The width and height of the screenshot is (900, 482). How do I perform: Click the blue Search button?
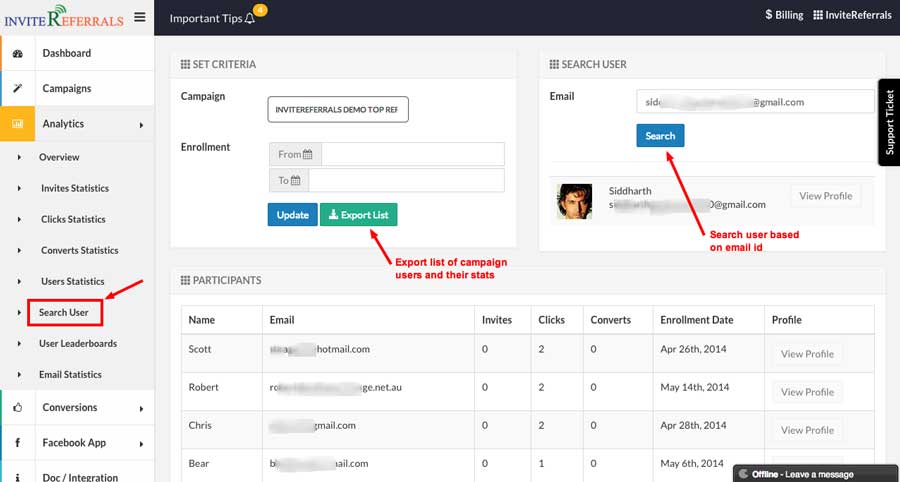(660, 135)
